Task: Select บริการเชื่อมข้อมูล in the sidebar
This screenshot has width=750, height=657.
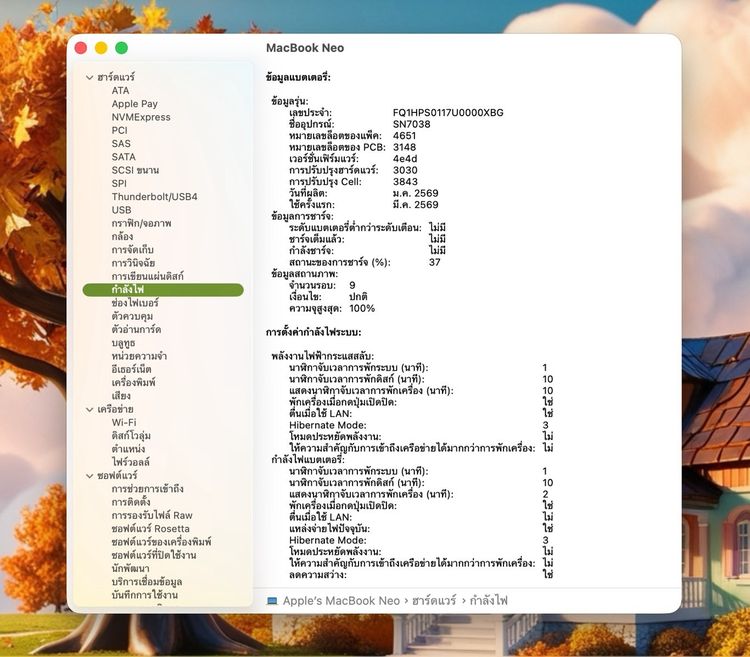Action: (147, 582)
